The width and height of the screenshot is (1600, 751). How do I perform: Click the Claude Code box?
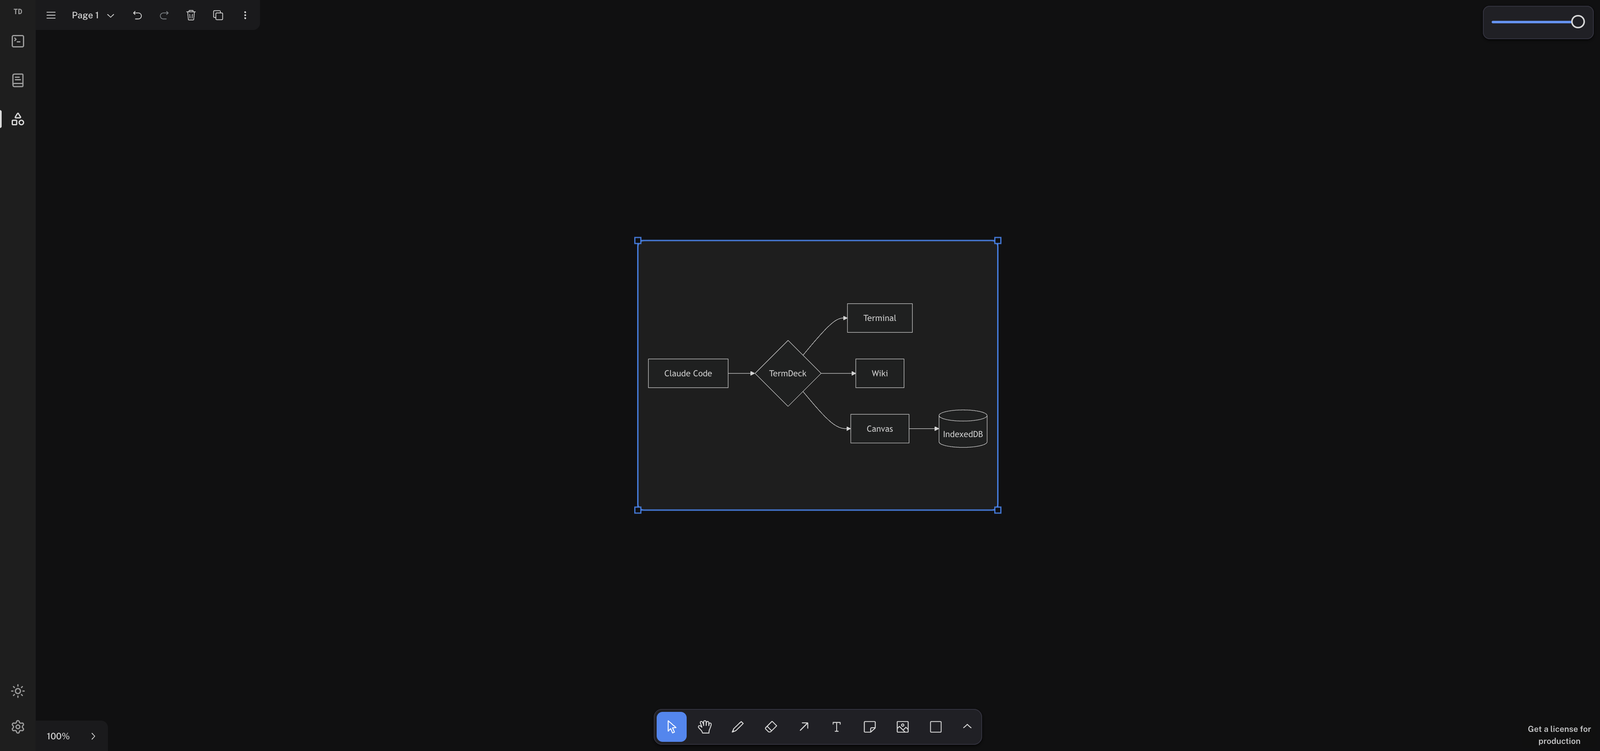point(688,373)
